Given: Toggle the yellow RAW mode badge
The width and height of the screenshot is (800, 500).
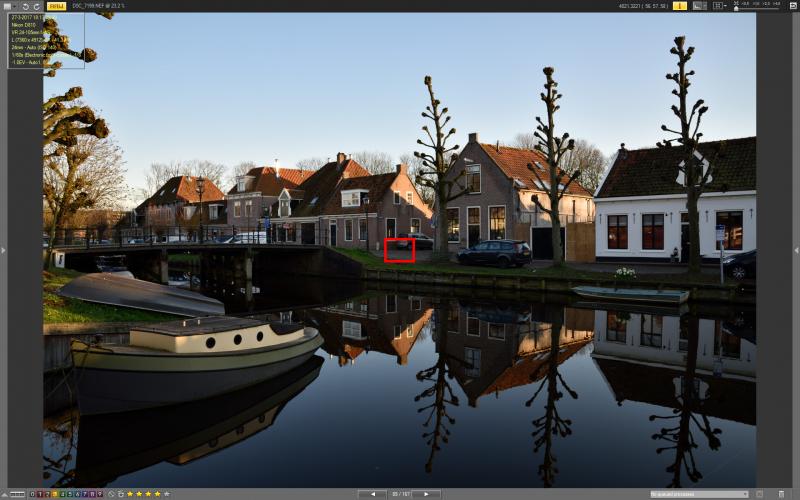Looking at the screenshot, I should (x=56, y=6).
